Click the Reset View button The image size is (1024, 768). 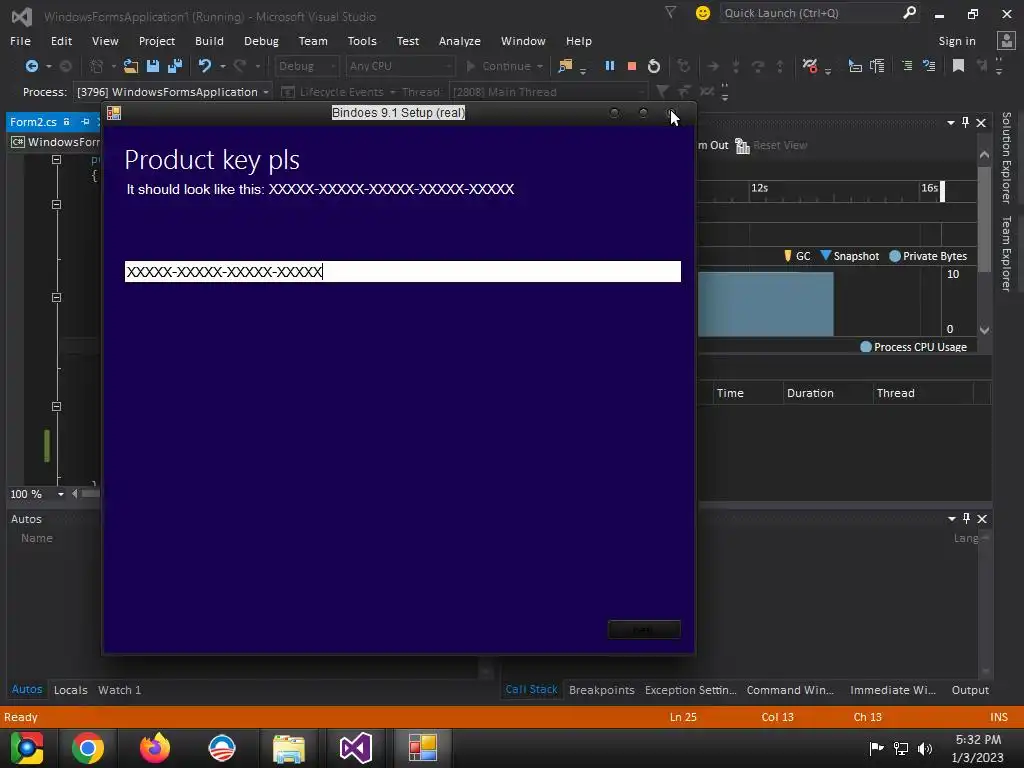click(771, 145)
